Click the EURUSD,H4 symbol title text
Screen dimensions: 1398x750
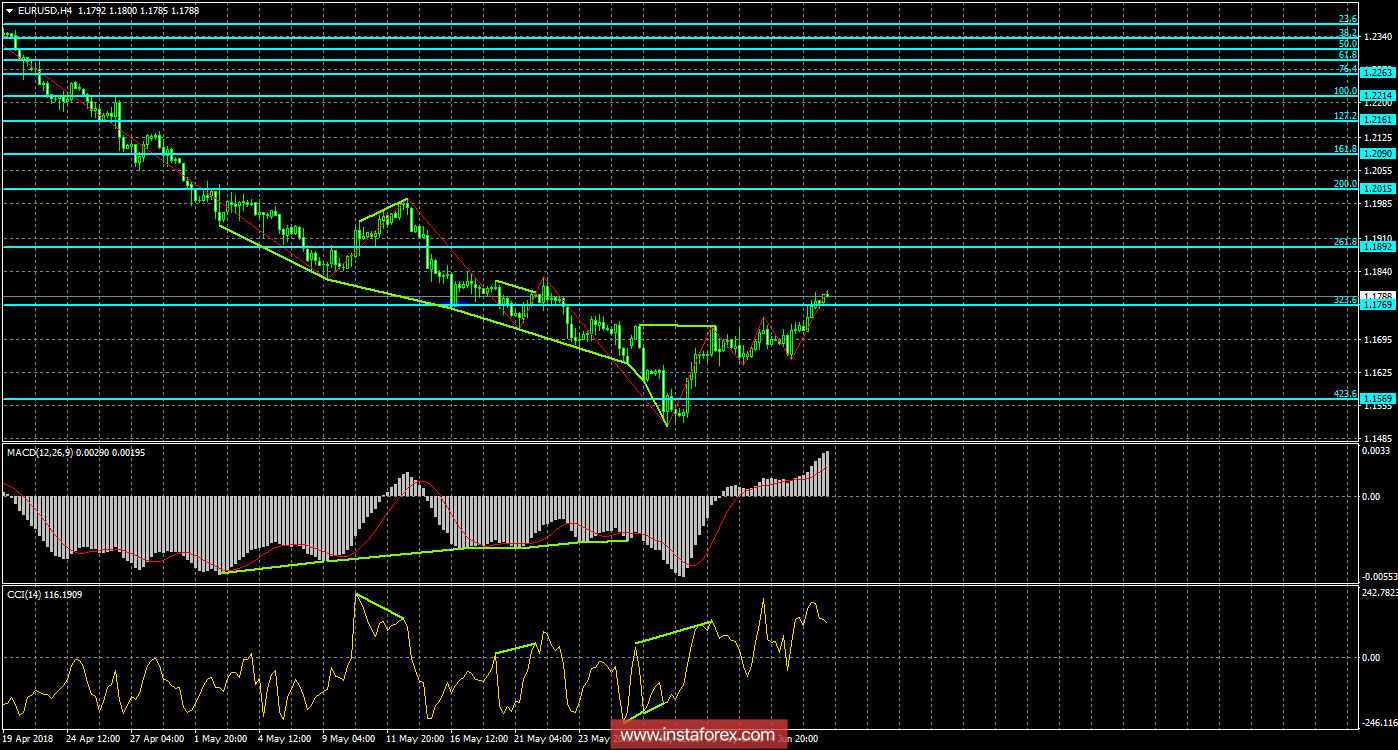[x=43, y=11]
